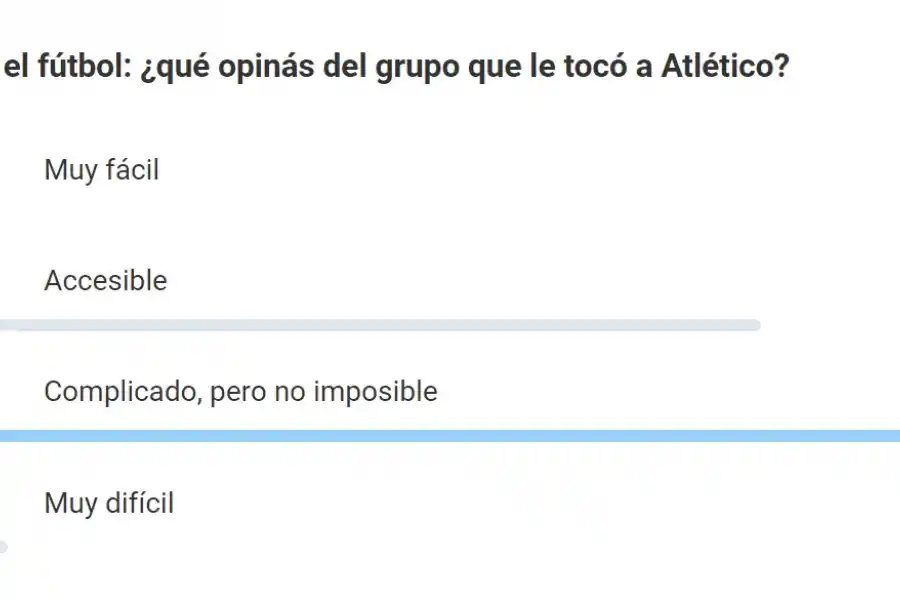Click the "Accesible" text label
900x600 pixels.
click(x=105, y=281)
